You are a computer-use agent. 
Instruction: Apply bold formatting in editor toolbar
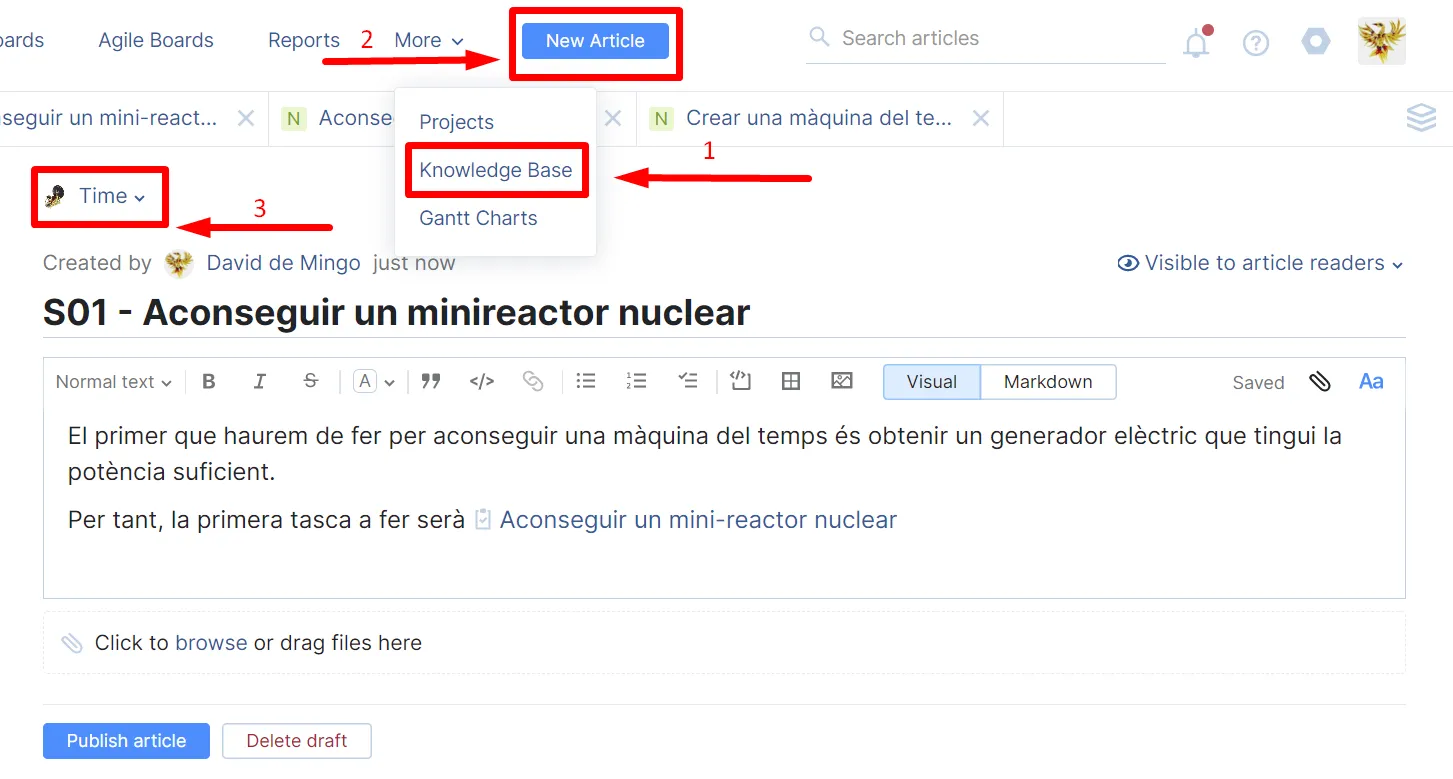click(209, 381)
